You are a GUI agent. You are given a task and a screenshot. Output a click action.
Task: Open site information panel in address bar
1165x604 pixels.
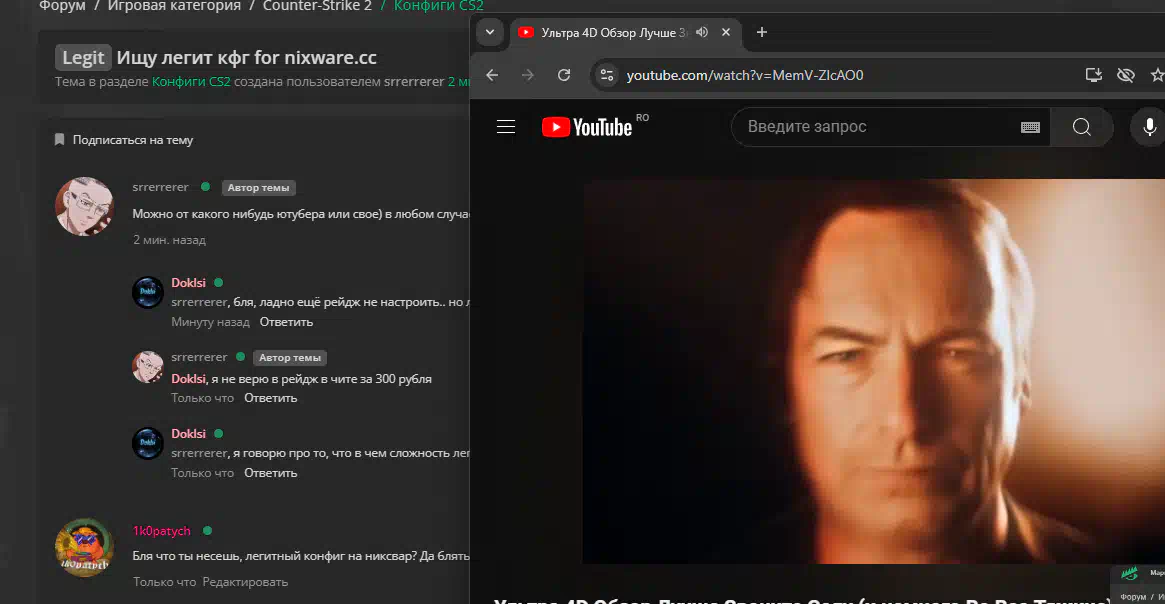click(606, 75)
